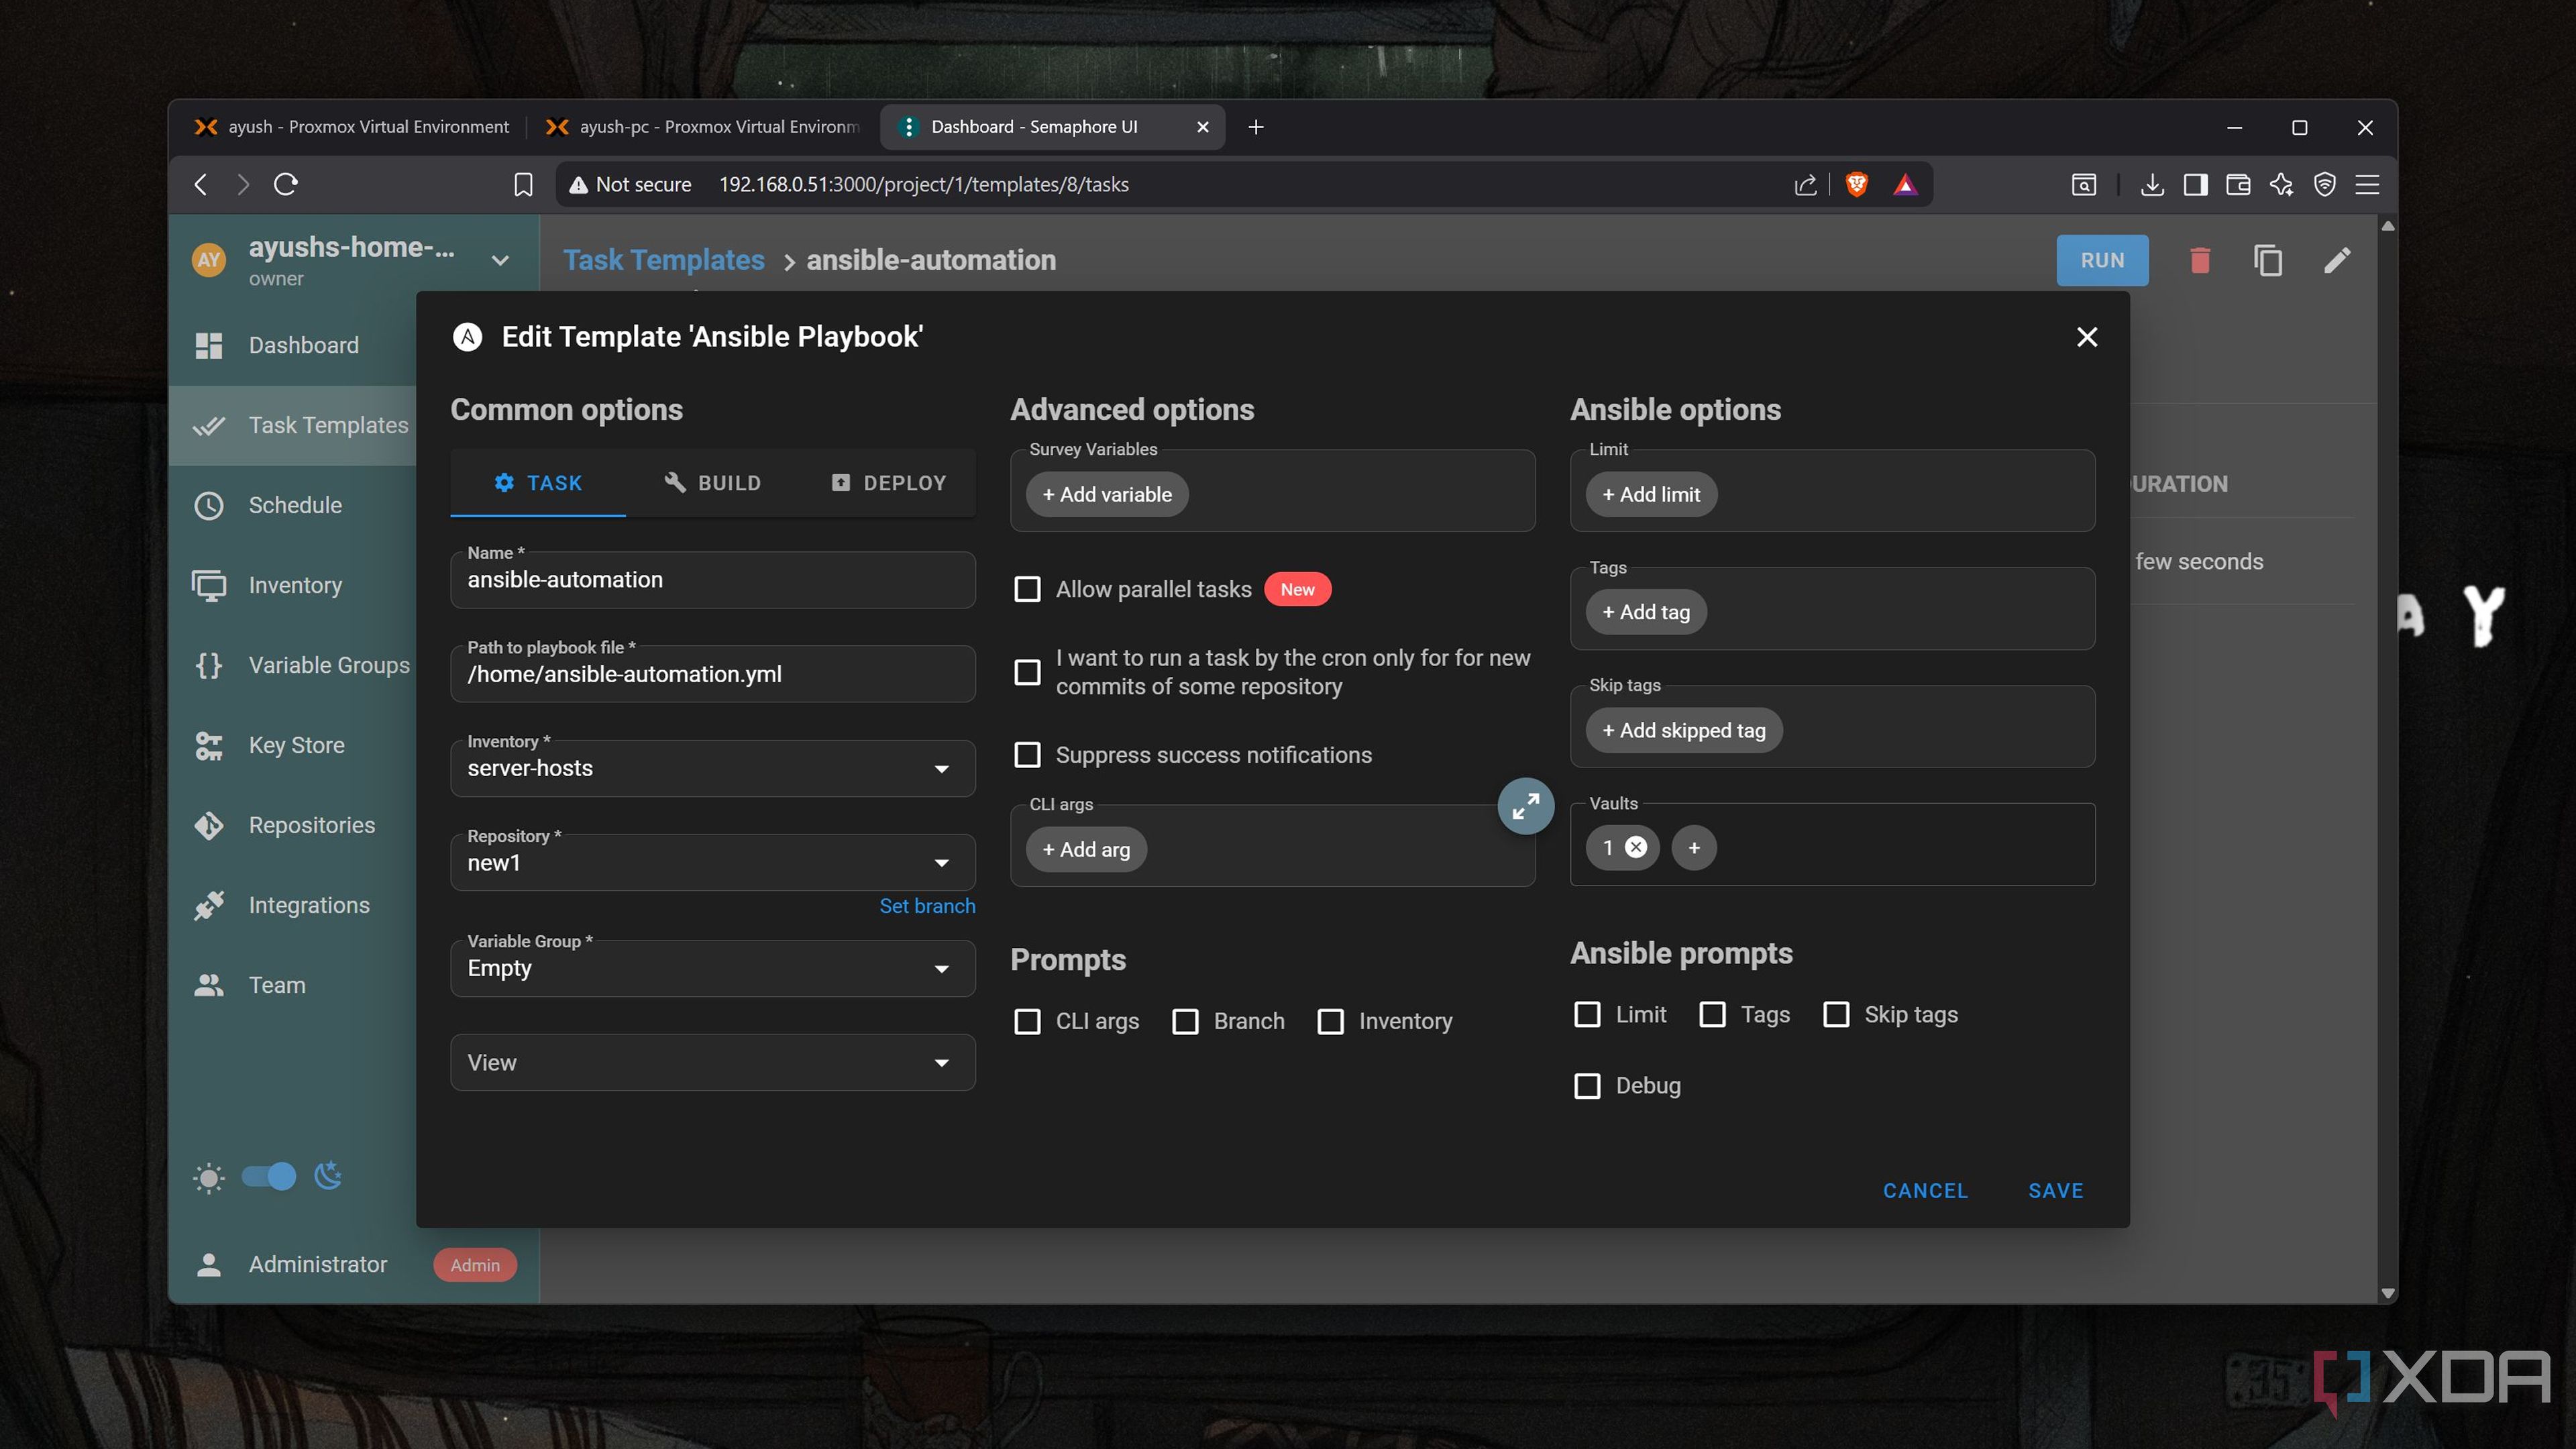Expand the ayushs-home project switcher
The width and height of the screenshot is (2576, 1449).
500,260
